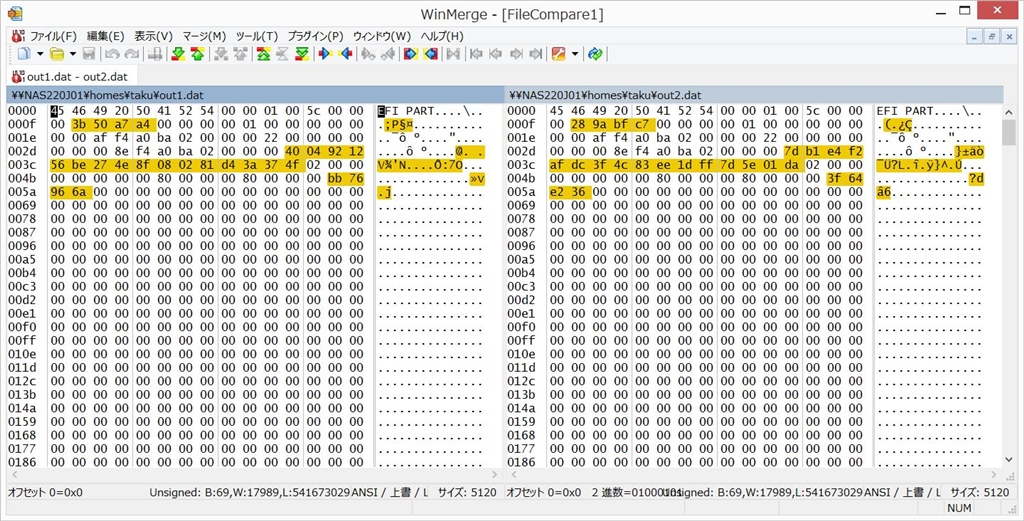
Task: Click the out1.dat left pane path header
Action: point(255,95)
